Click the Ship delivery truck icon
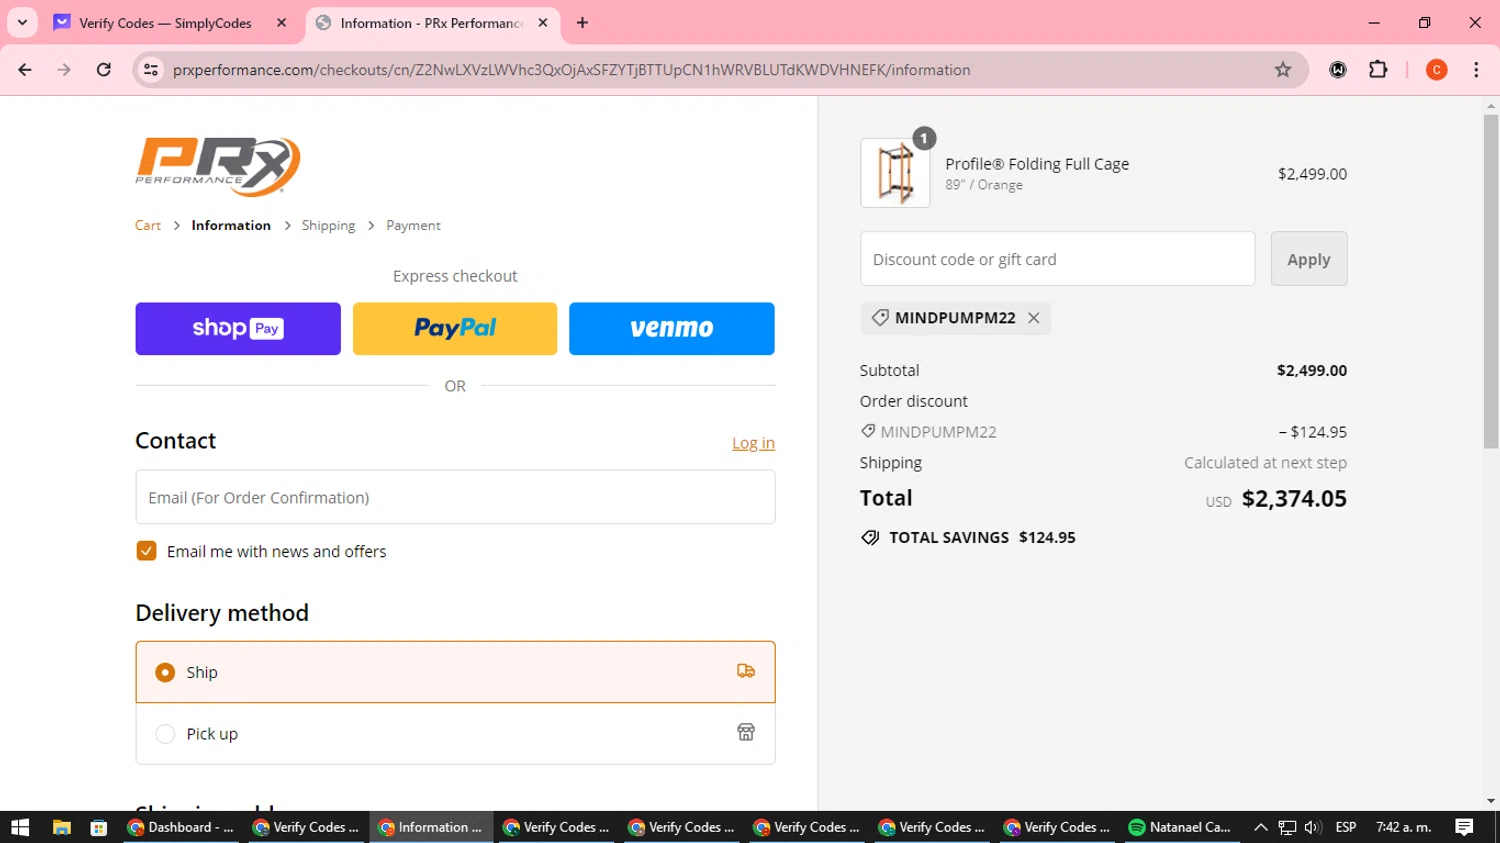 [746, 671]
